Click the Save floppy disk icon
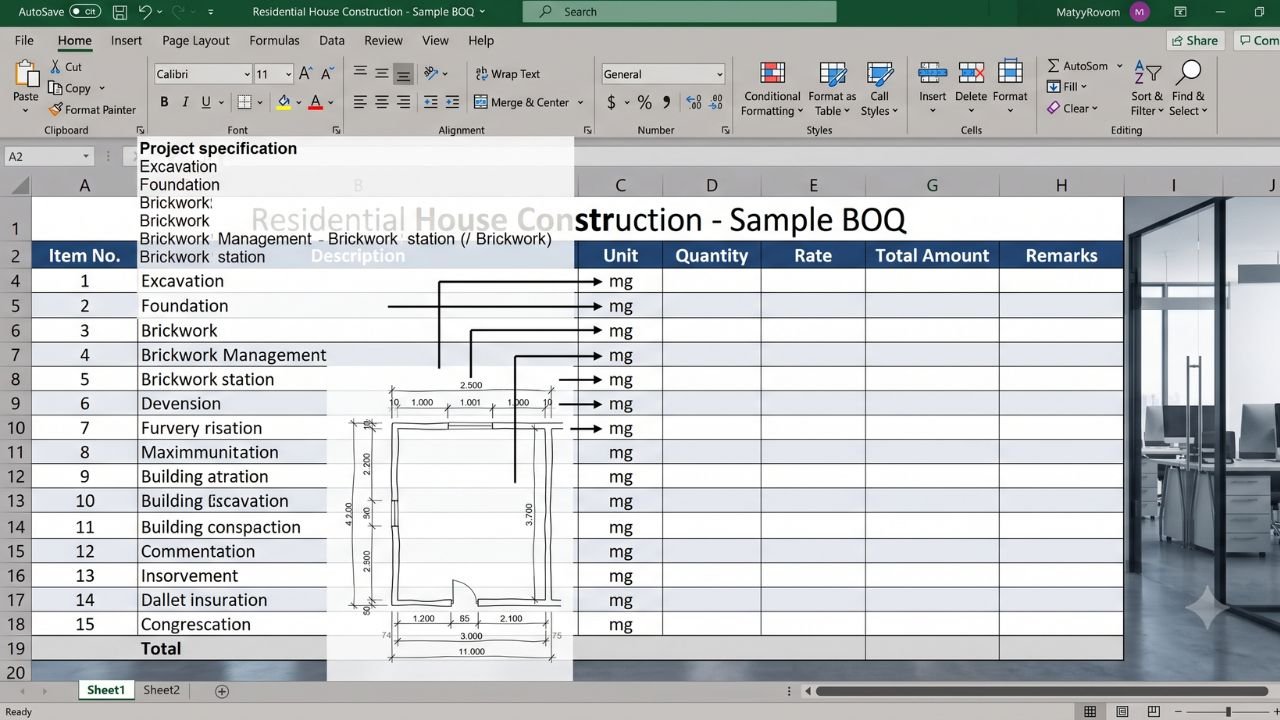Viewport: 1280px width, 720px height. pos(120,12)
